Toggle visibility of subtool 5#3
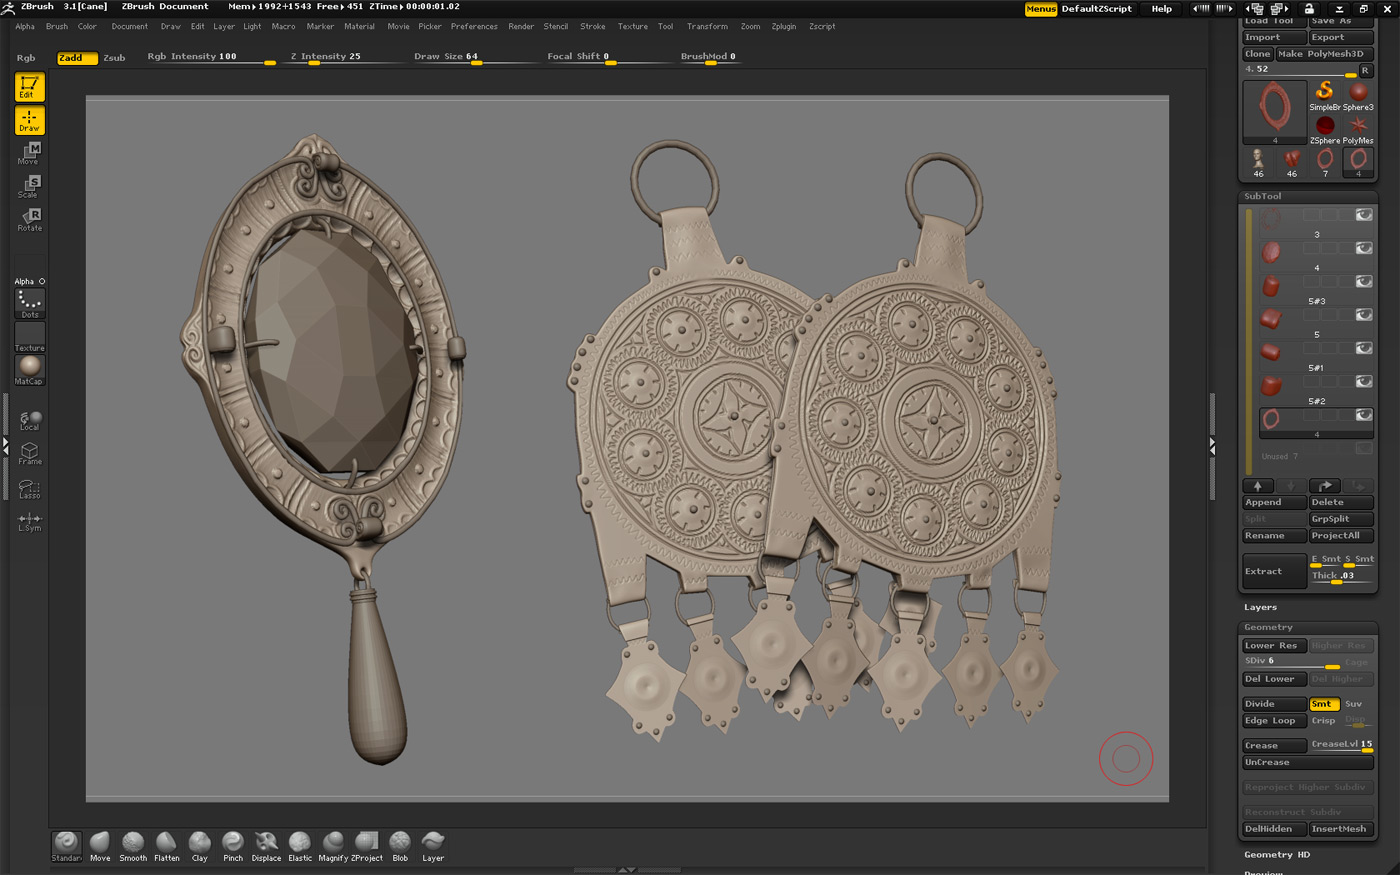Image resolution: width=1400 pixels, height=875 pixels. tap(1364, 281)
